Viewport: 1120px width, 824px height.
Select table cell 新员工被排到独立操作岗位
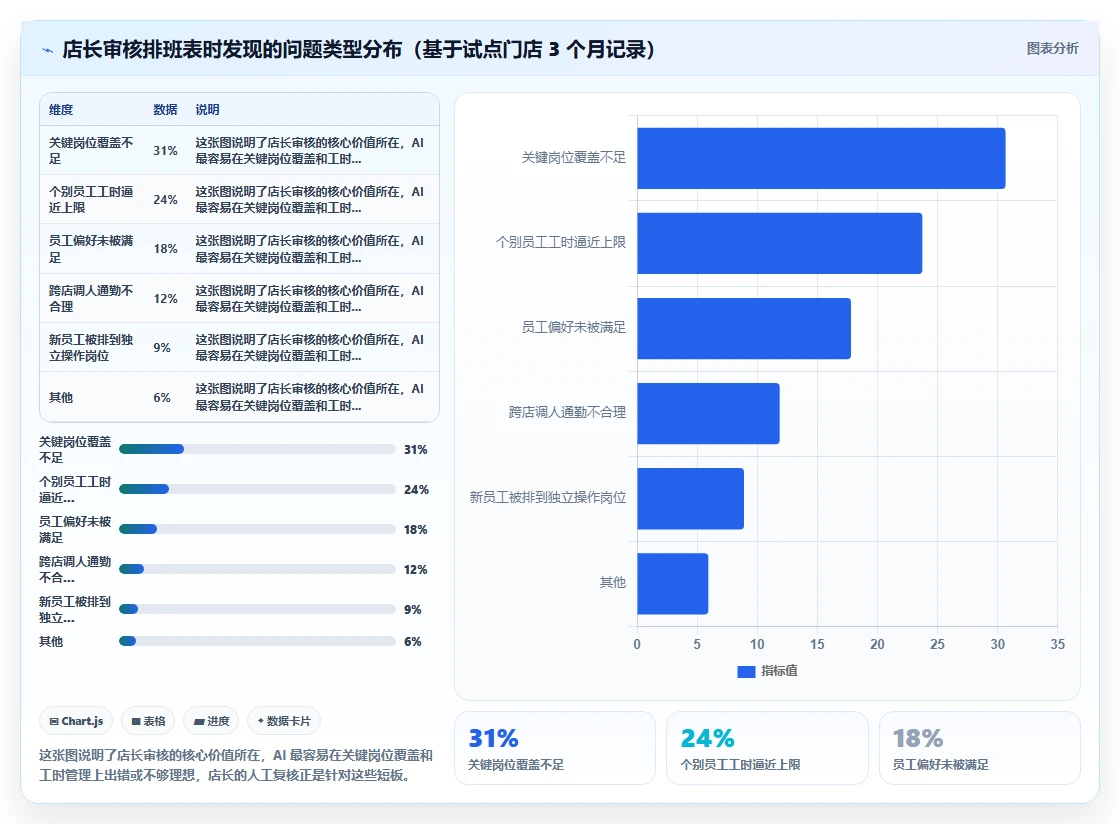(x=91, y=347)
